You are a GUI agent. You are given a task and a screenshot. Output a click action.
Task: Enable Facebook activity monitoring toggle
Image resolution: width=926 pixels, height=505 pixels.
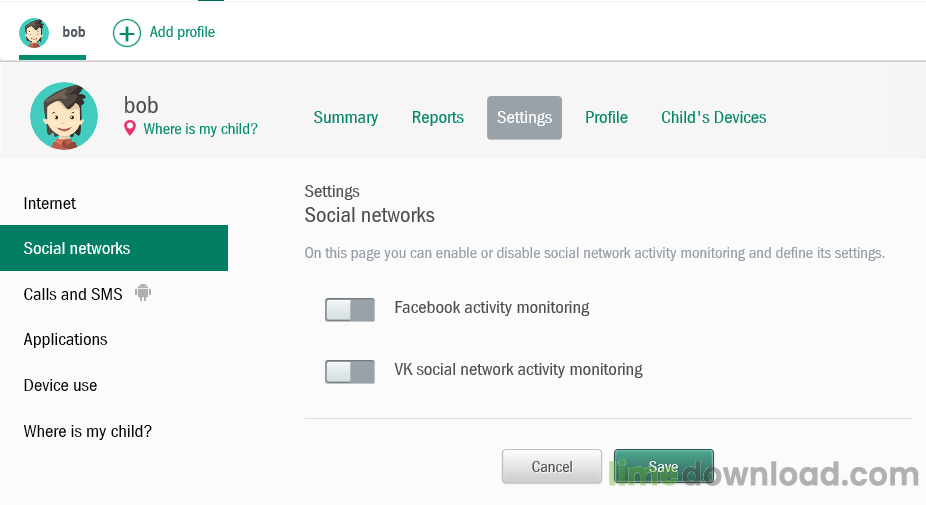(350, 309)
